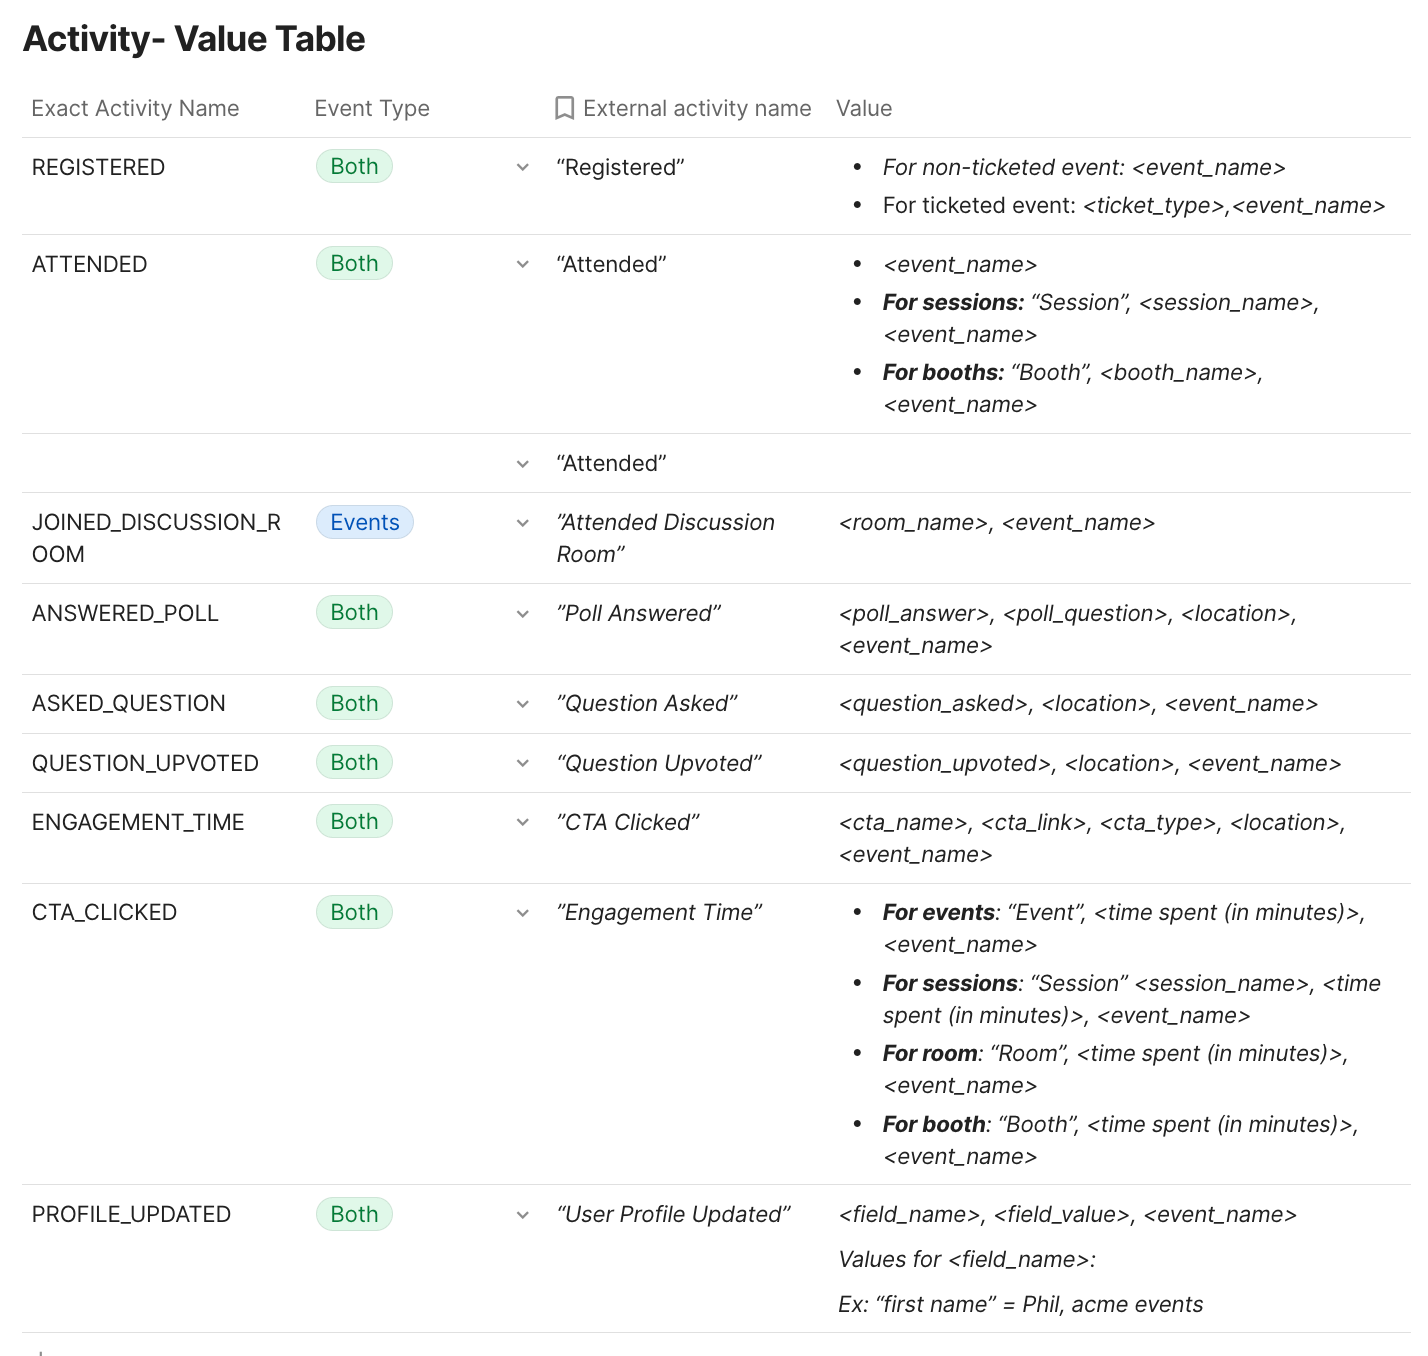1428x1356 pixels.
Task: Expand the PROFILE_UPDATED row's dropdown chevron
Action: 522,1215
